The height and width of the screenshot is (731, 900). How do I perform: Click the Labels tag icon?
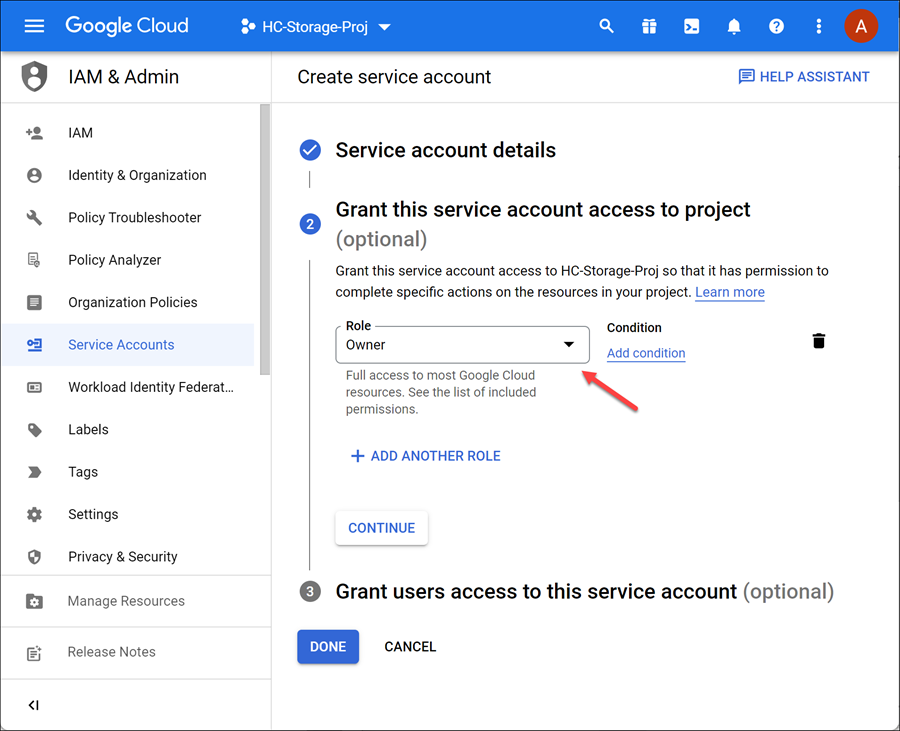point(34,430)
